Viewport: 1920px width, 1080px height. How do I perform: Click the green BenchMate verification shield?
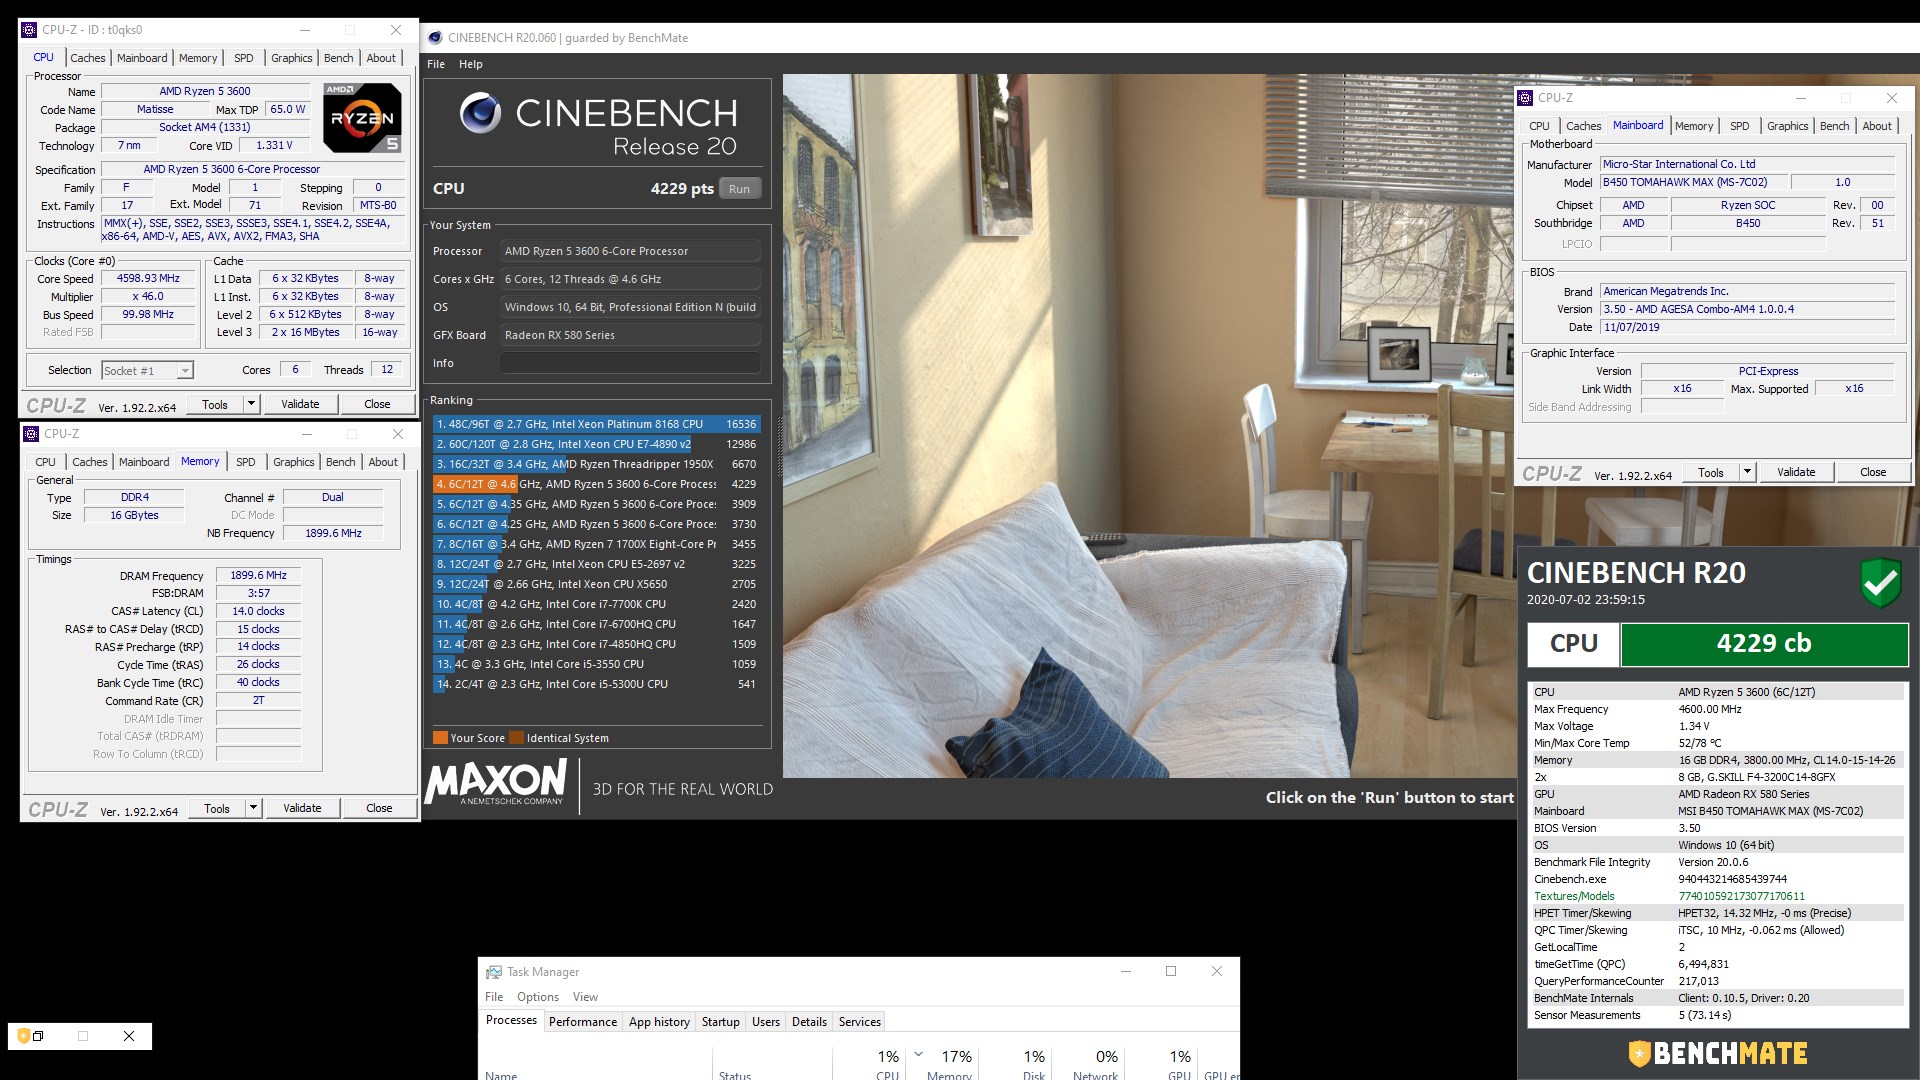pyautogui.click(x=1880, y=582)
